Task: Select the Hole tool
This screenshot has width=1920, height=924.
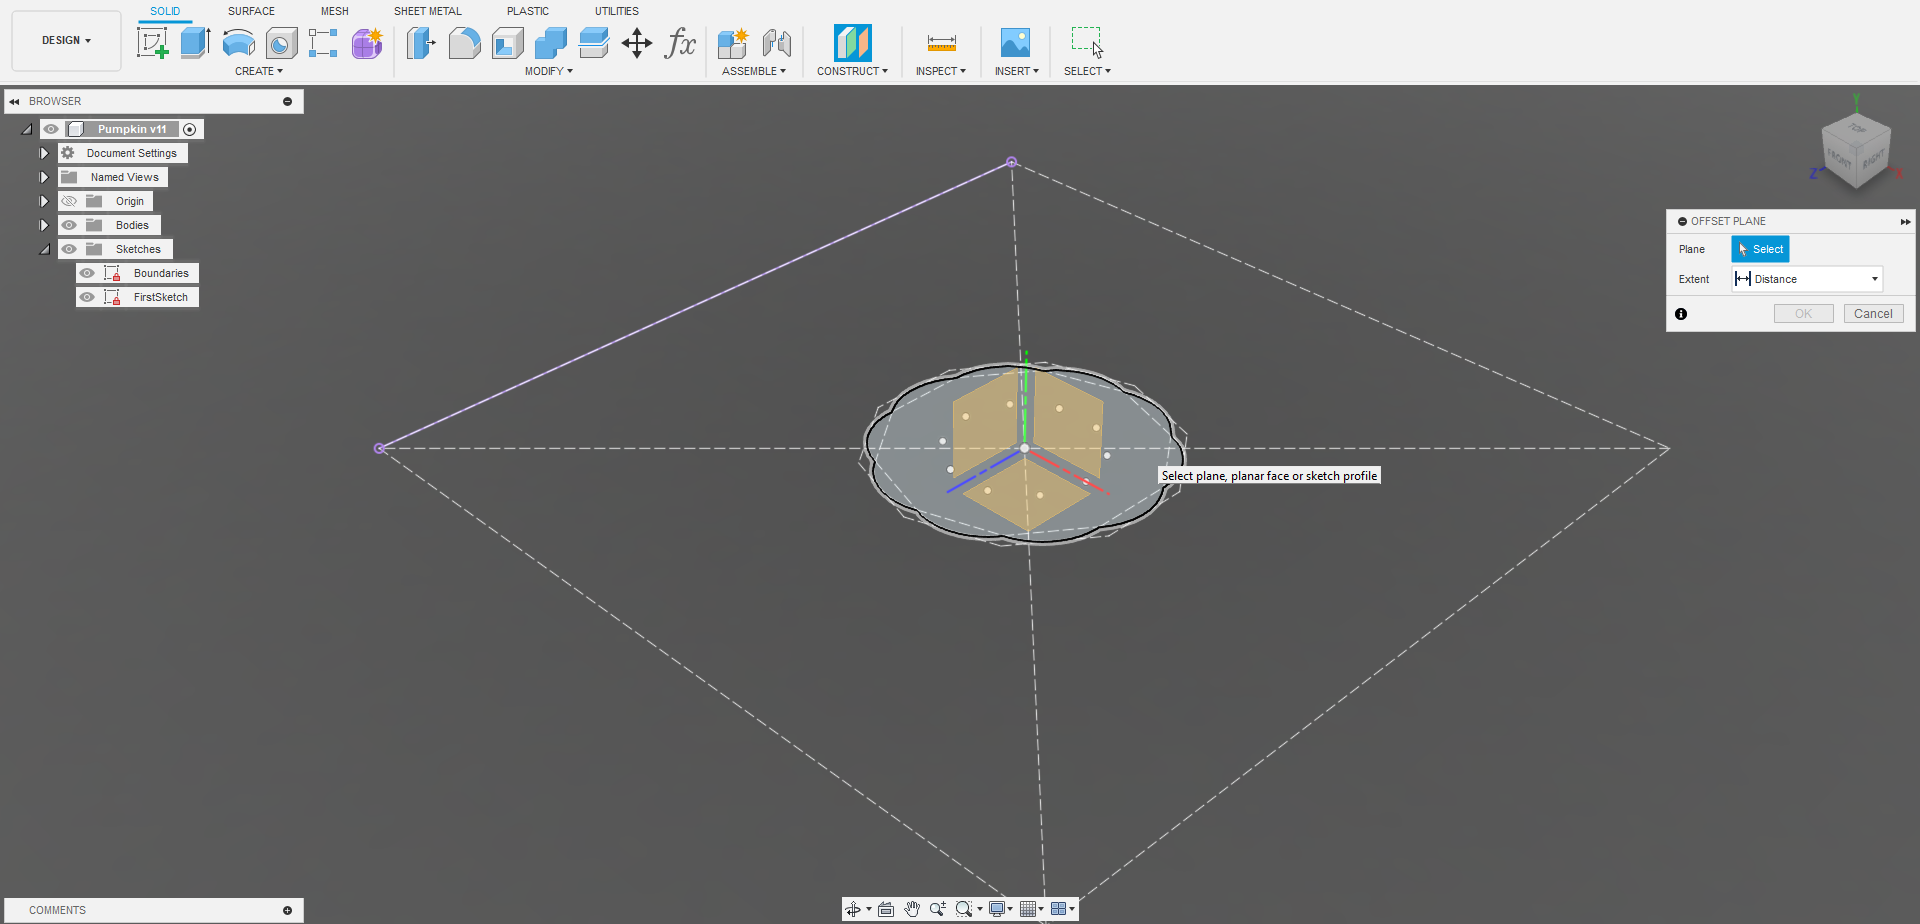Action: (282, 43)
